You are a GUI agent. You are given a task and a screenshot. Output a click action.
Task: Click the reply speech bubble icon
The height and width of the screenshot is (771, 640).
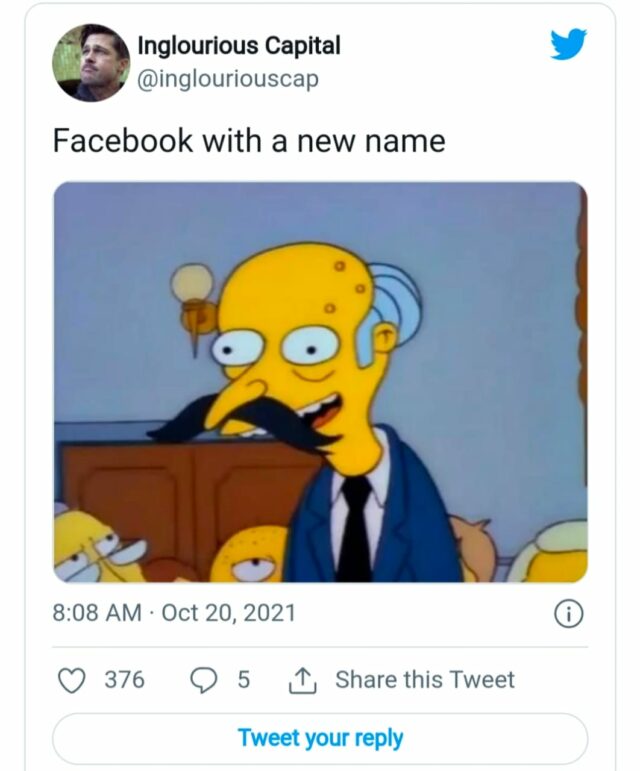[204, 680]
